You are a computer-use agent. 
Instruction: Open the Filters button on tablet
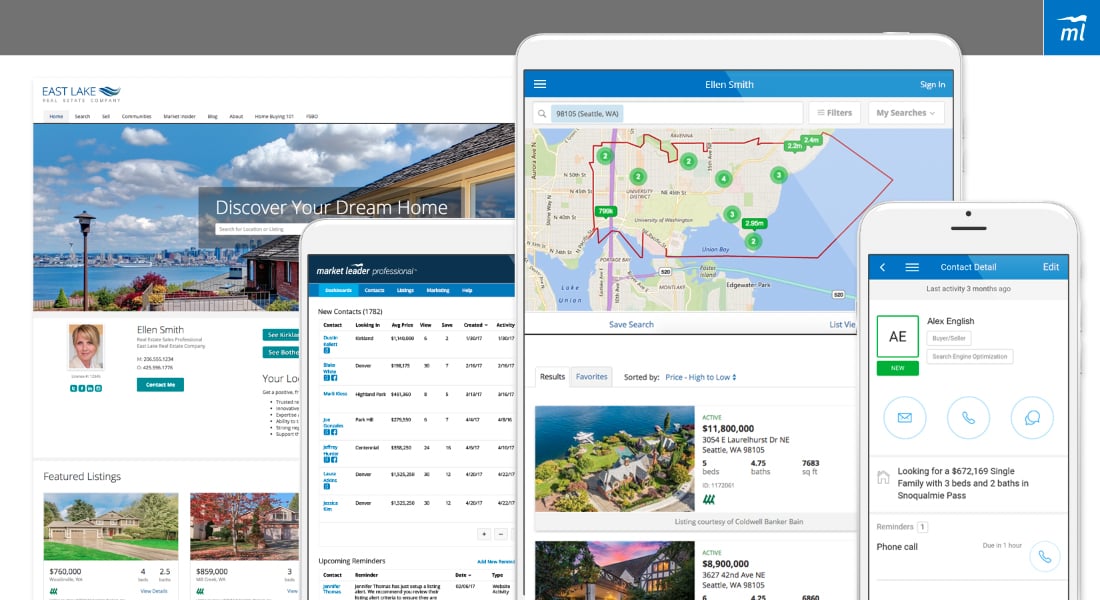[x=835, y=113]
